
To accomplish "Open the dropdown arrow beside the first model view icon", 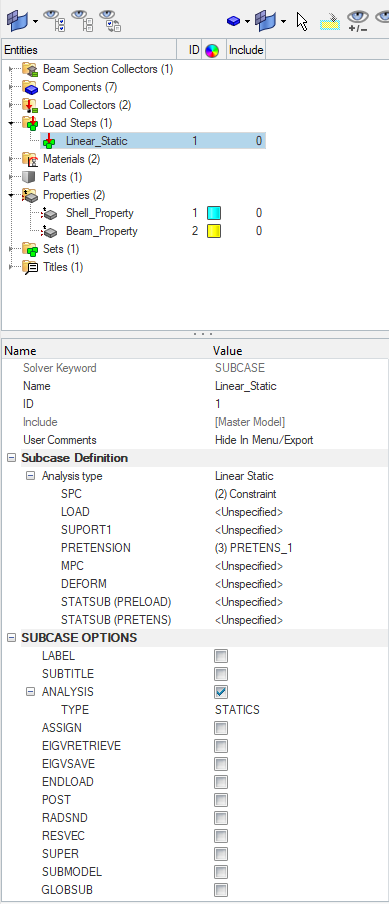I will (x=36, y=21).
